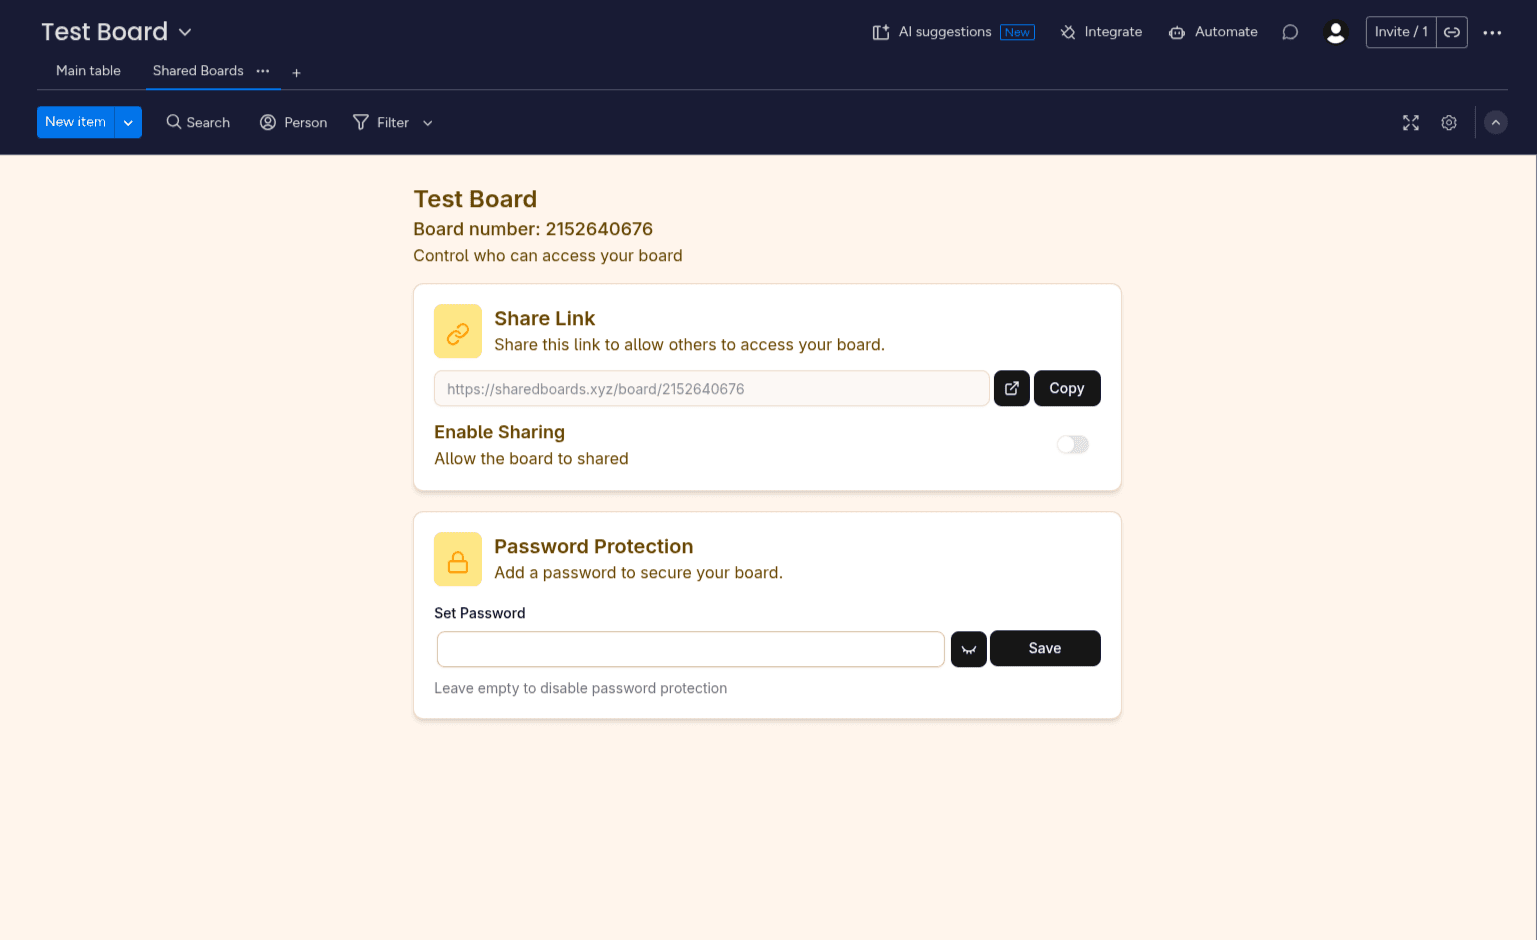Add a new view with plus icon
The height and width of the screenshot is (940, 1537).
click(296, 72)
